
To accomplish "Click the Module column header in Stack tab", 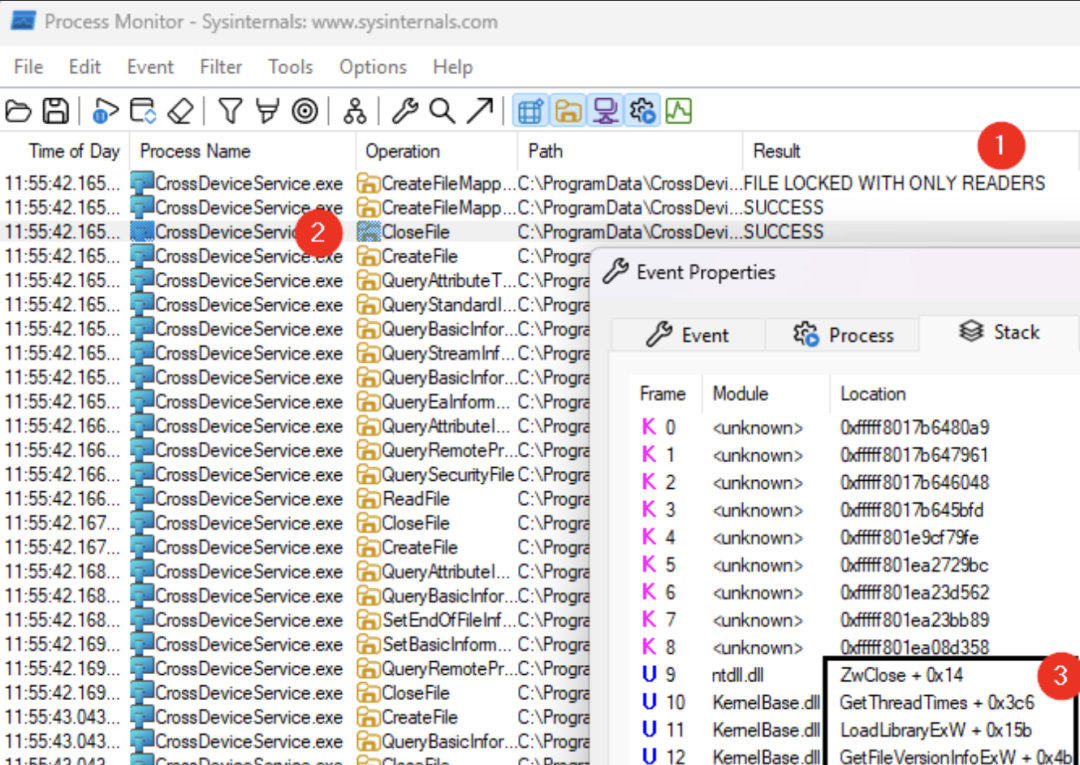I will coord(766,394).
